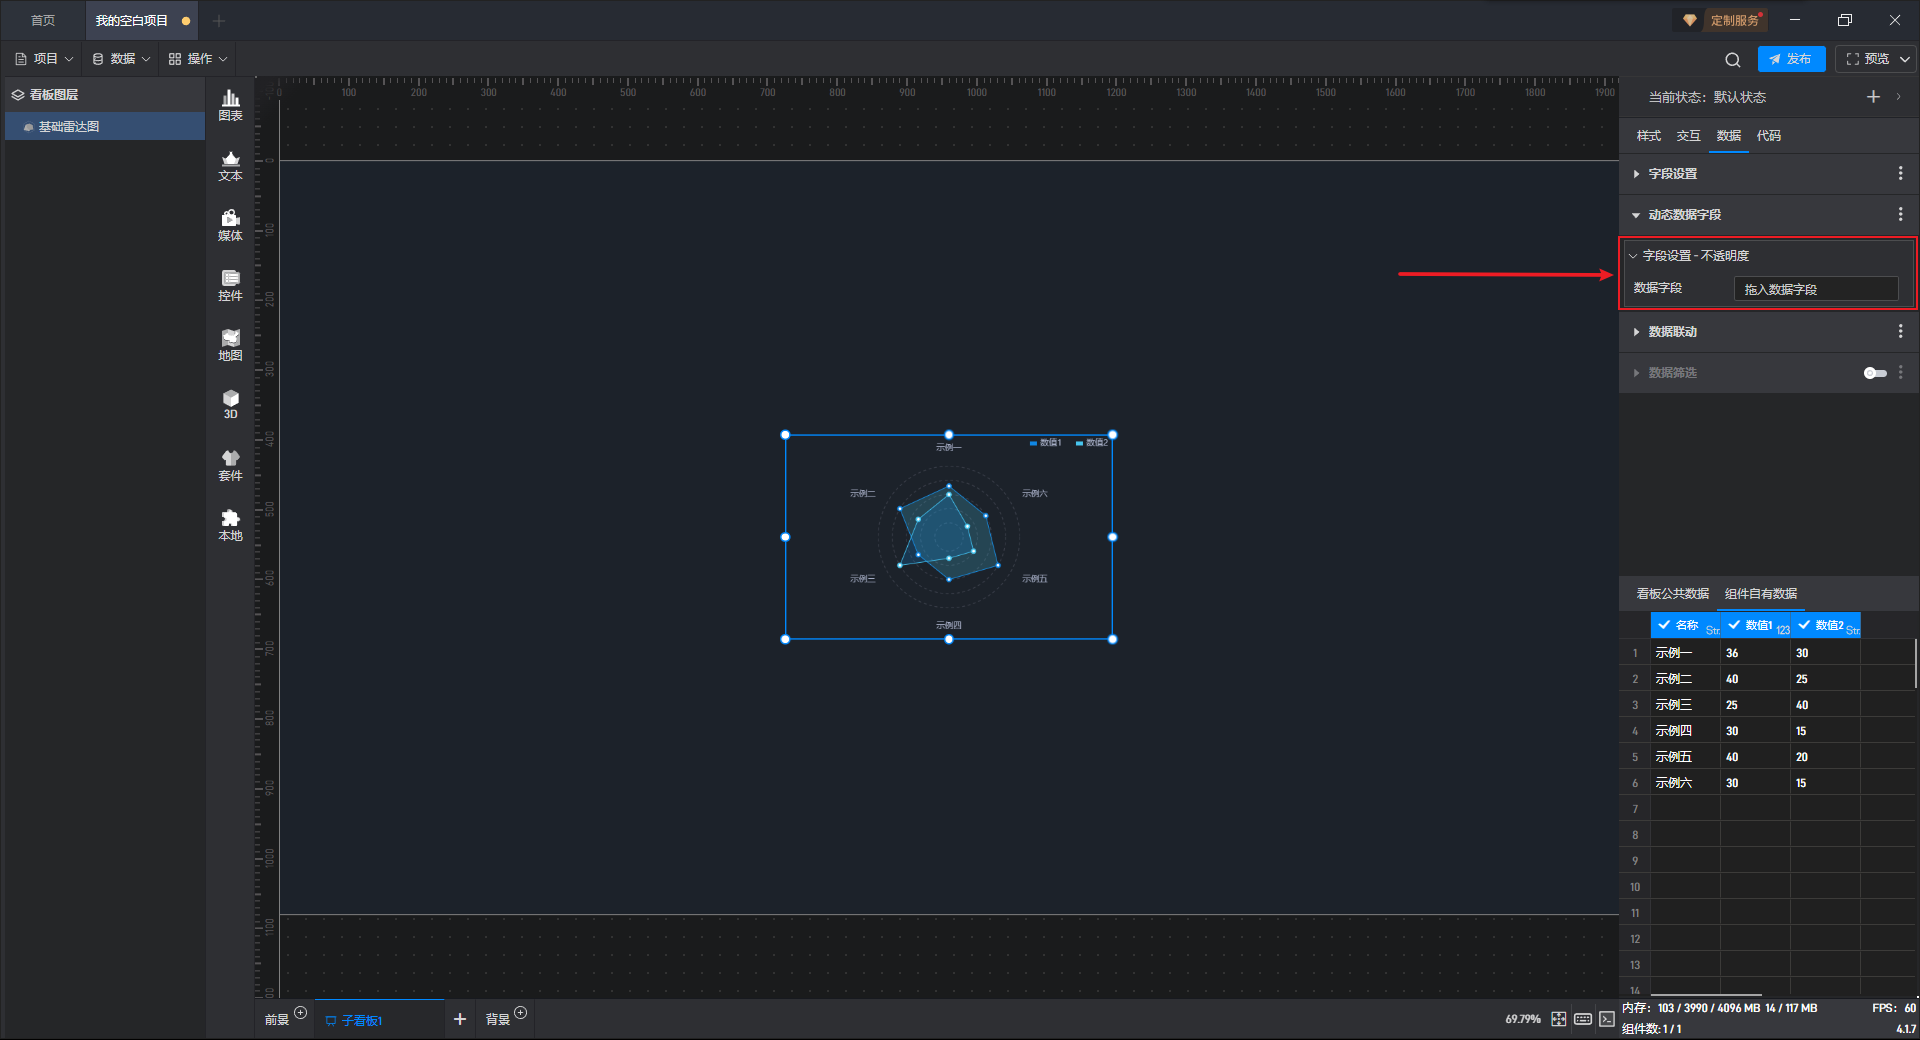Select the 数据 tab in the properties panel
The height and width of the screenshot is (1040, 1920).
[1729, 136]
